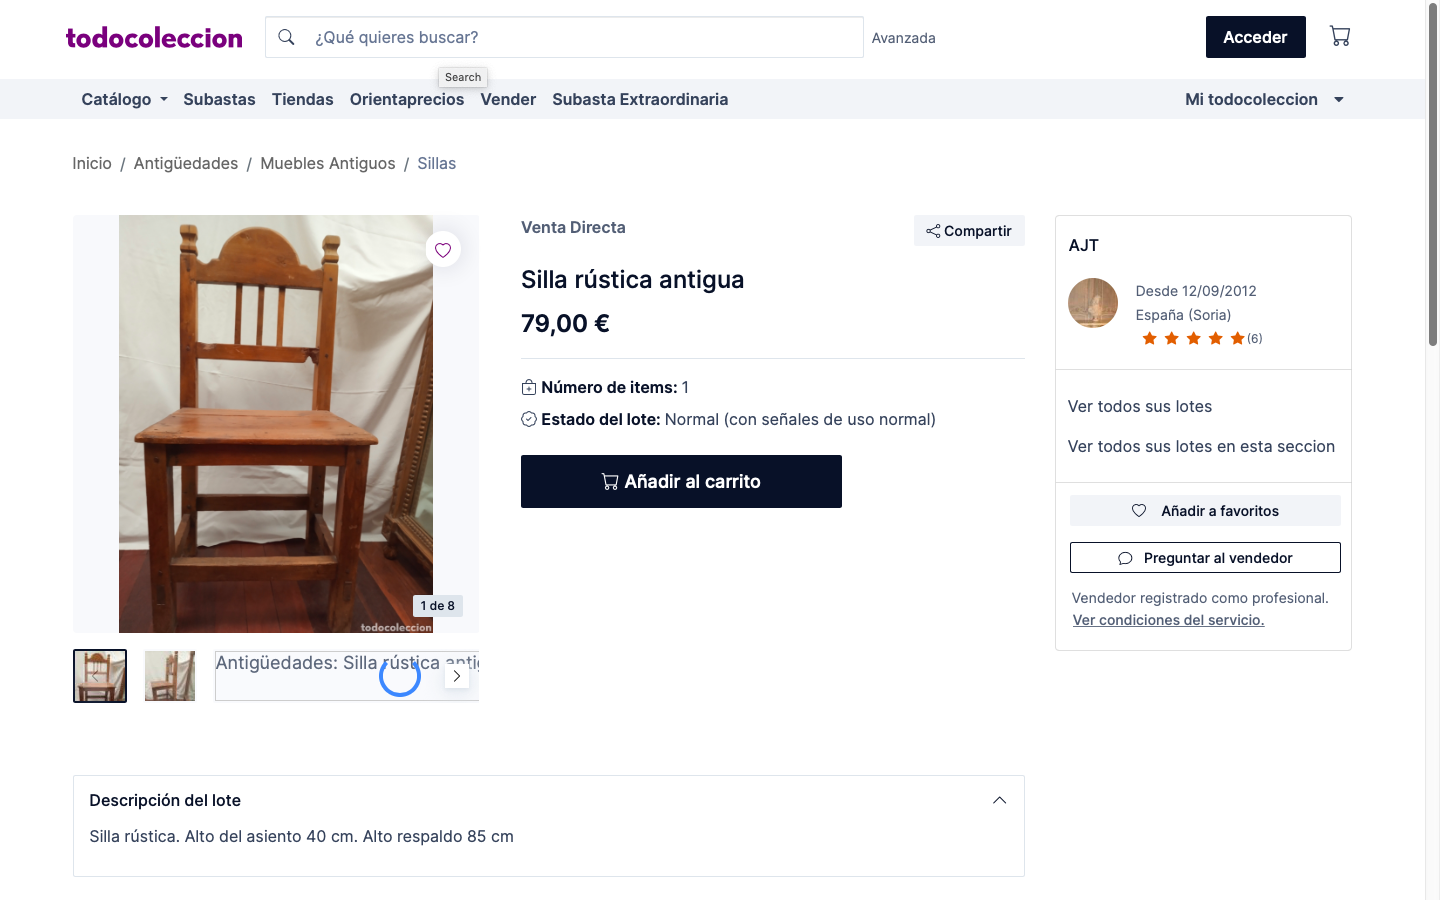Expand the Catálogo dropdown menu

click(124, 99)
